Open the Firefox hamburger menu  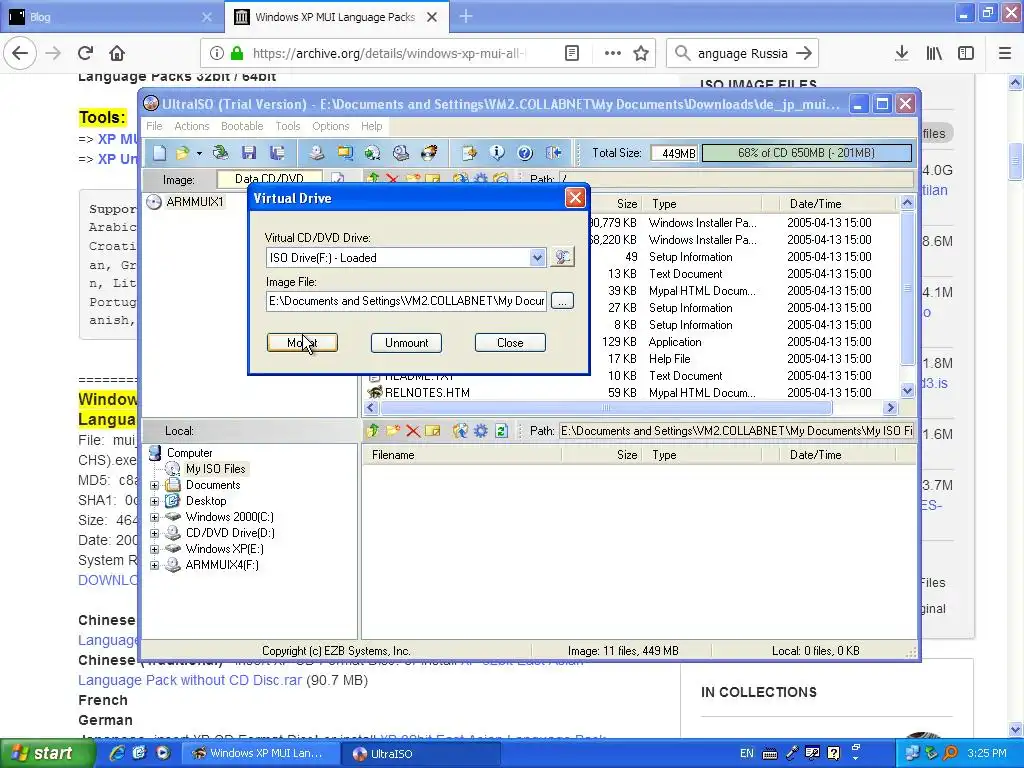pos(1004,54)
